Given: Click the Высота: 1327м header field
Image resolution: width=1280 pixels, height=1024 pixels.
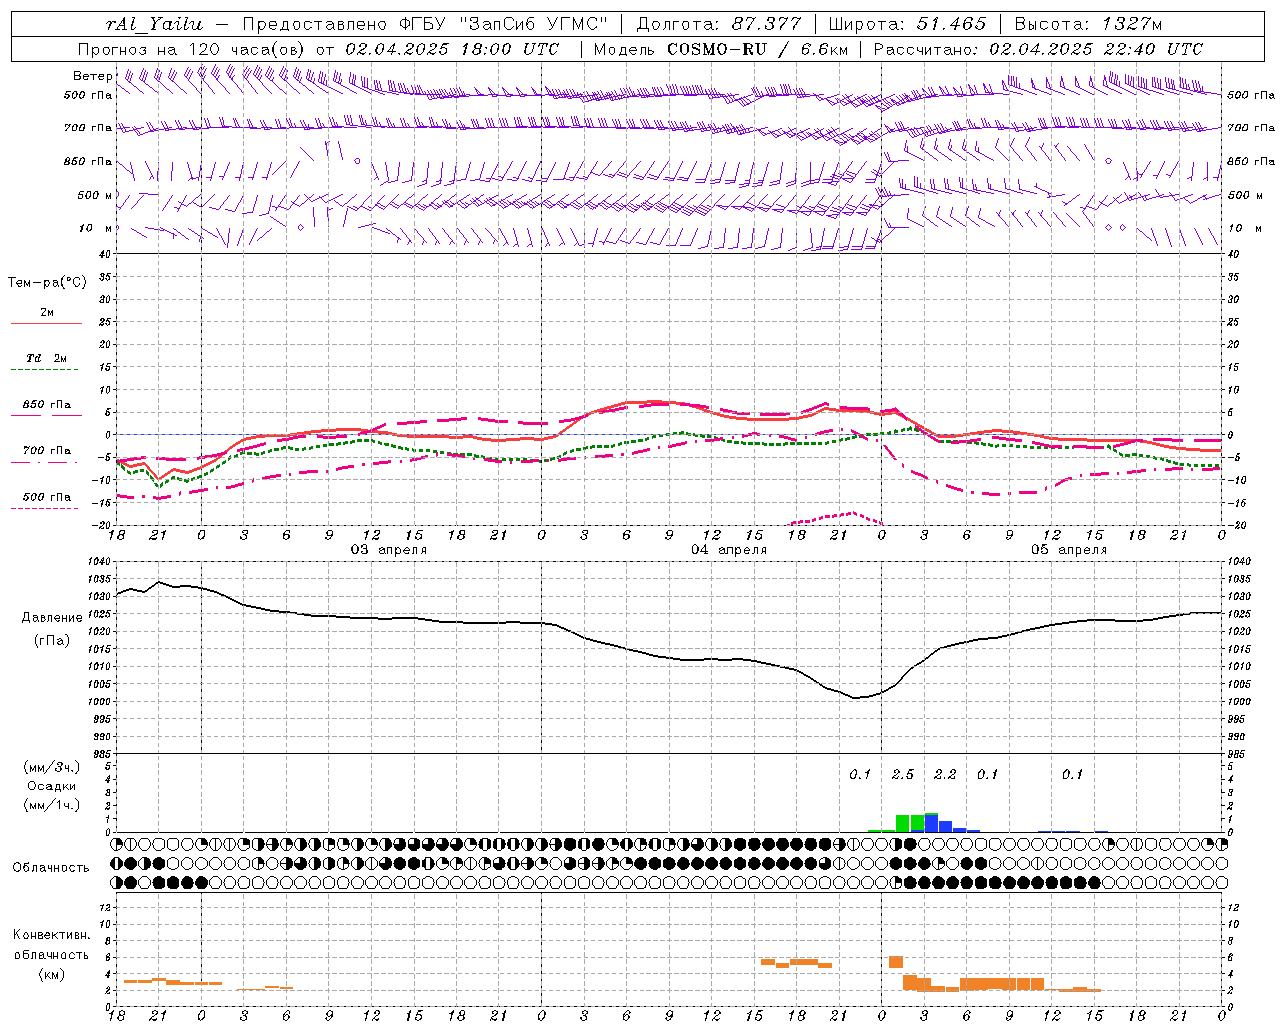Looking at the screenshot, I should click(x=1088, y=24).
